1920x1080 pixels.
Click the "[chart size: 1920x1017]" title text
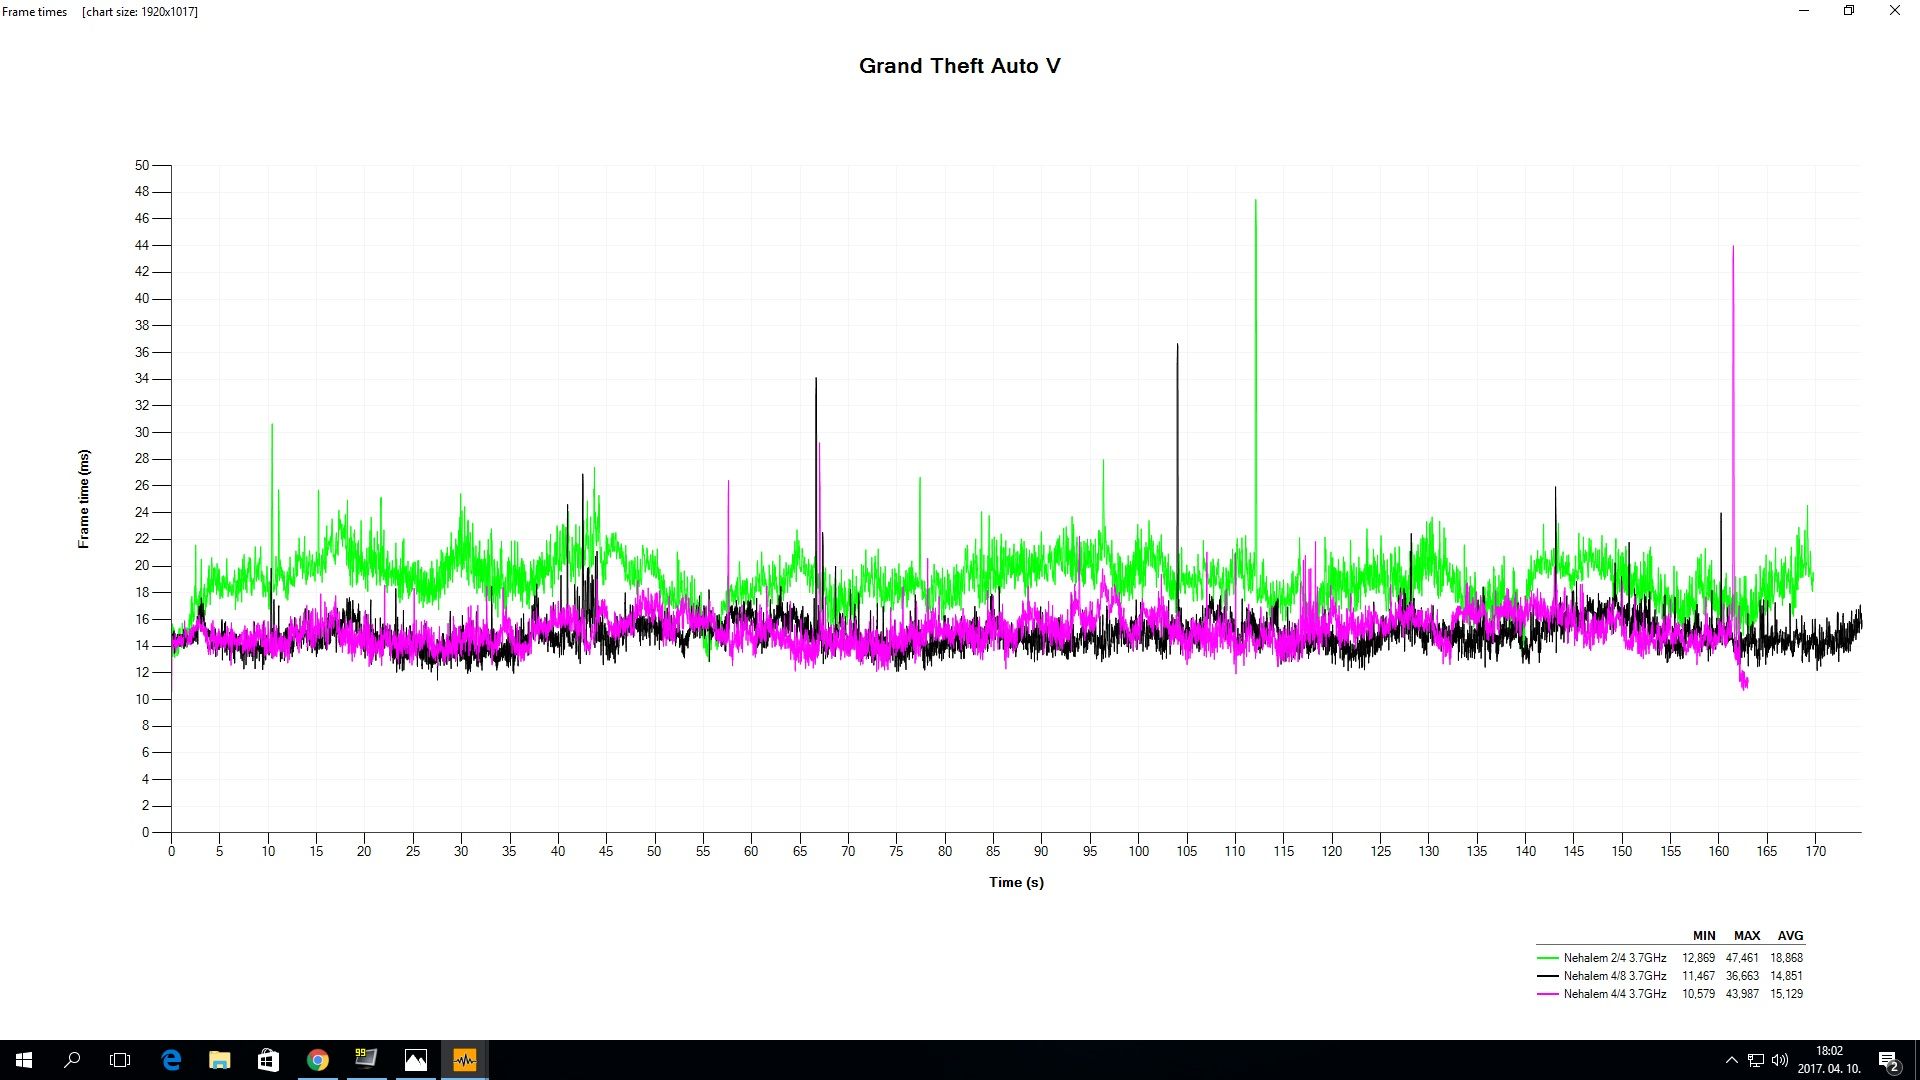pyautogui.click(x=140, y=12)
